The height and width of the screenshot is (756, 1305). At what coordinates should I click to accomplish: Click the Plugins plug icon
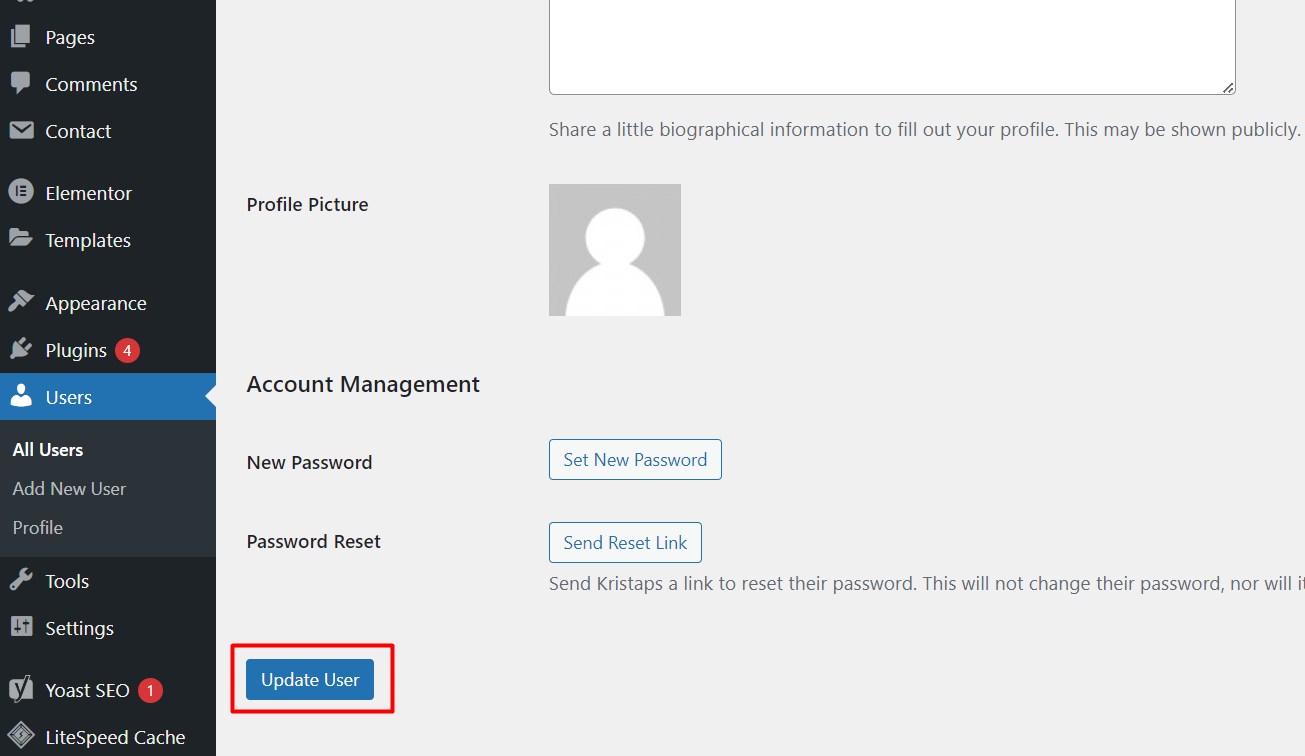(x=20, y=349)
